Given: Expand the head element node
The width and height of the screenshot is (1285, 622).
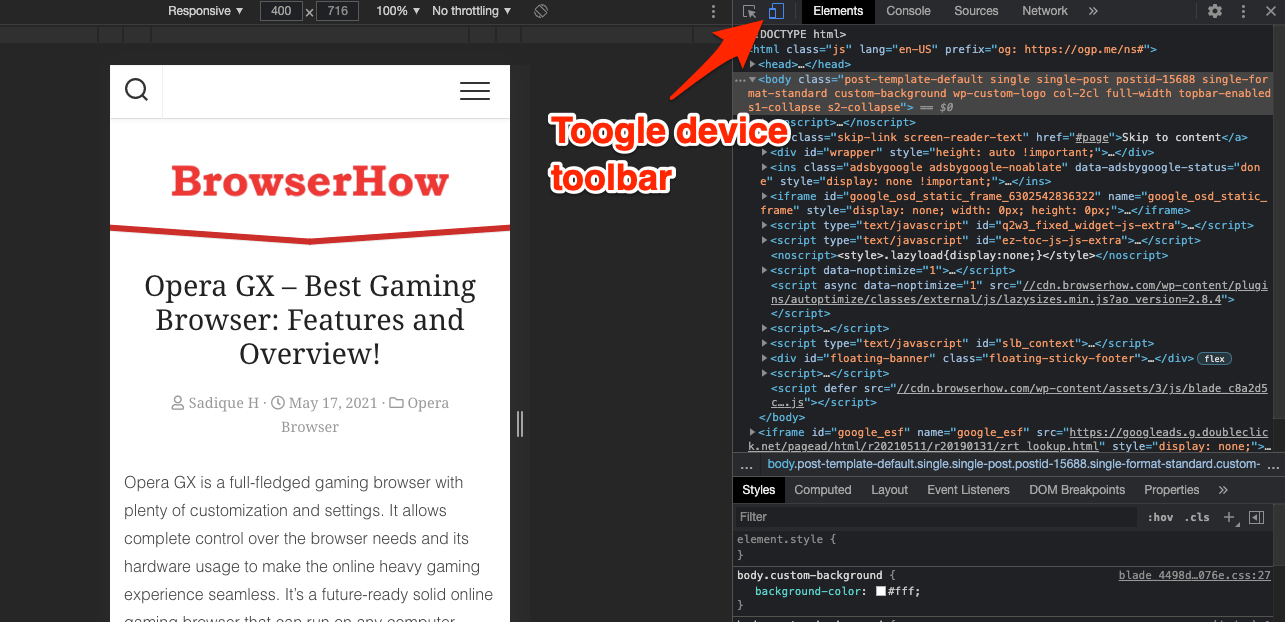Looking at the screenshot, I should [x=752, y=64].
